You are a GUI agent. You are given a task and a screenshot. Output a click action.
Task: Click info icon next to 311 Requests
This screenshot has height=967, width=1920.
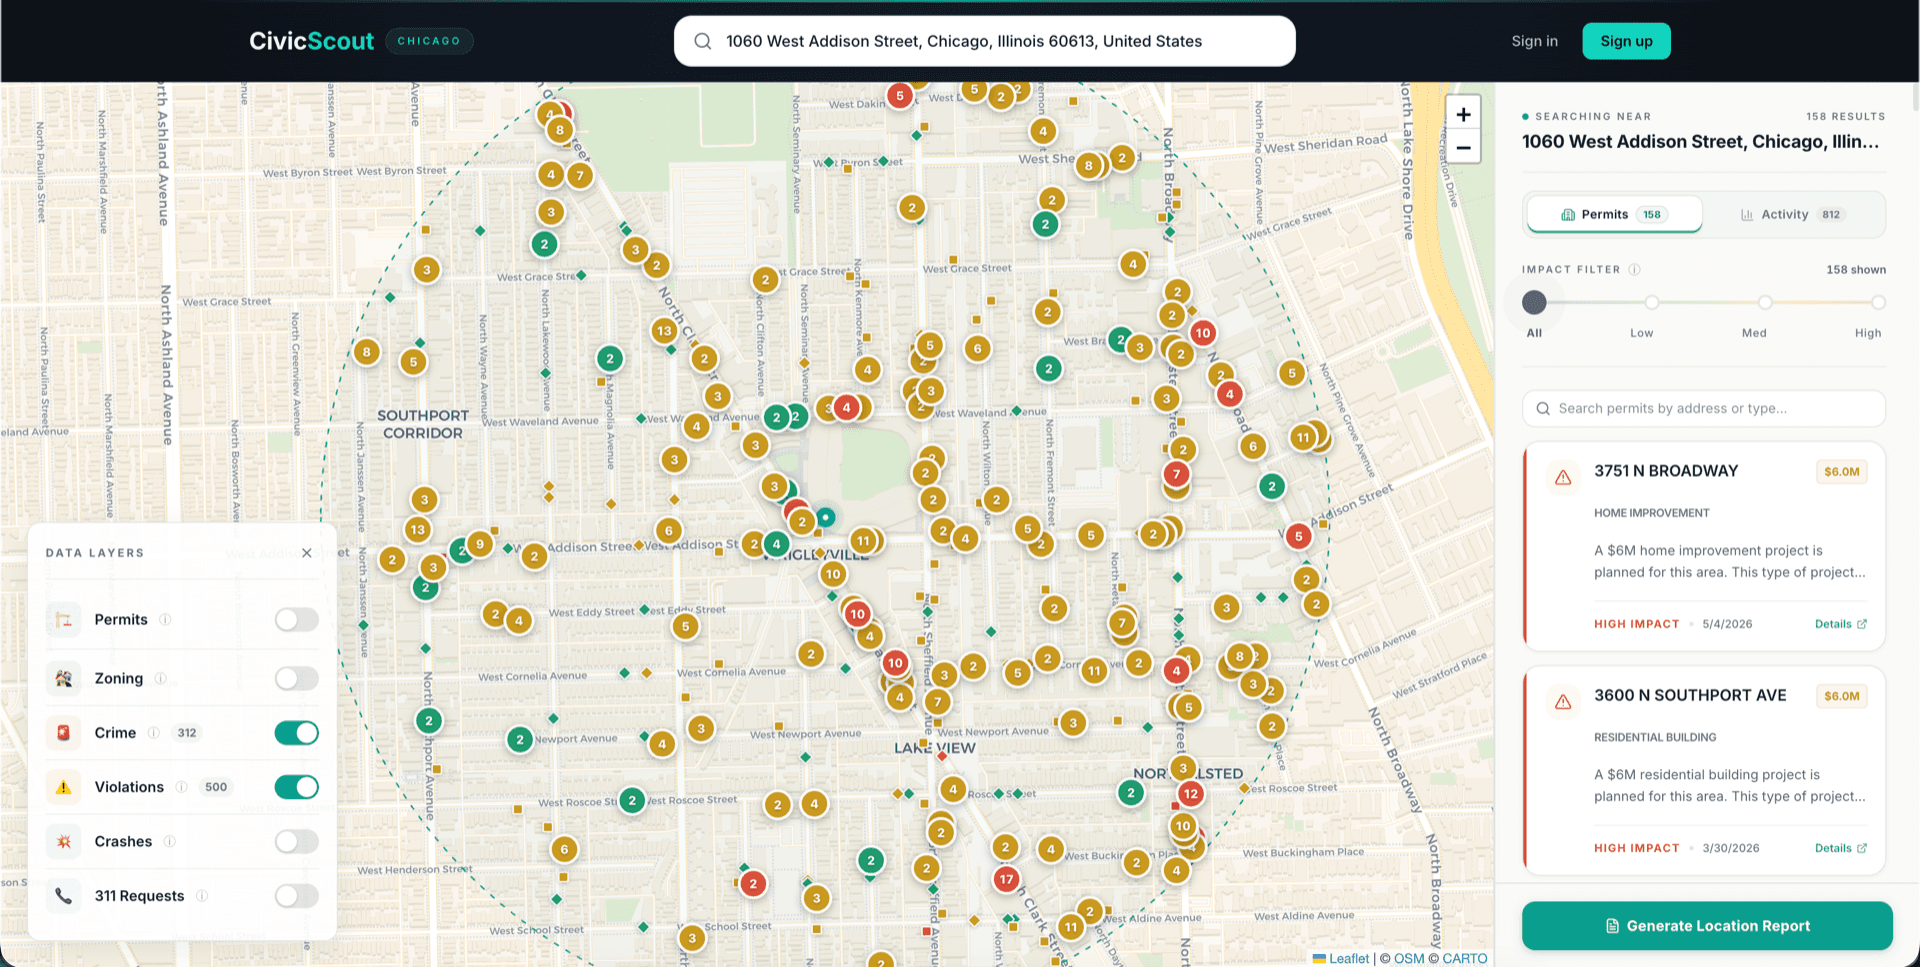click(x=202, y=896)
